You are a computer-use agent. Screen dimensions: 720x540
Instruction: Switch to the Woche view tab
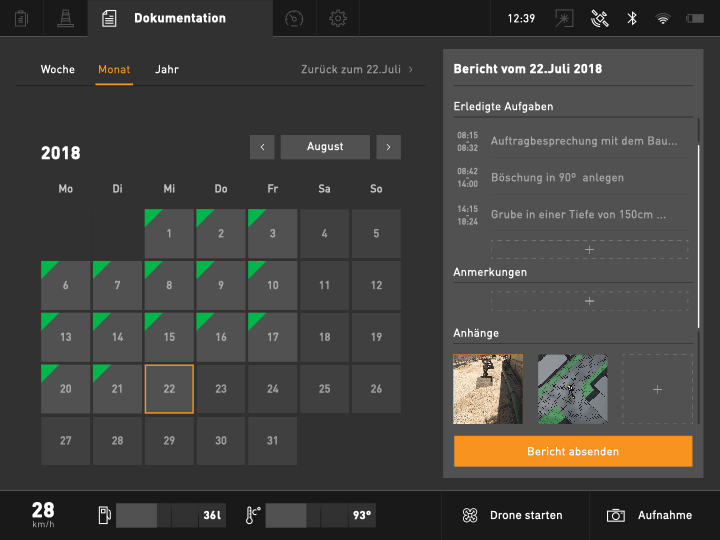pyautogui.click(x=57, y=70)
